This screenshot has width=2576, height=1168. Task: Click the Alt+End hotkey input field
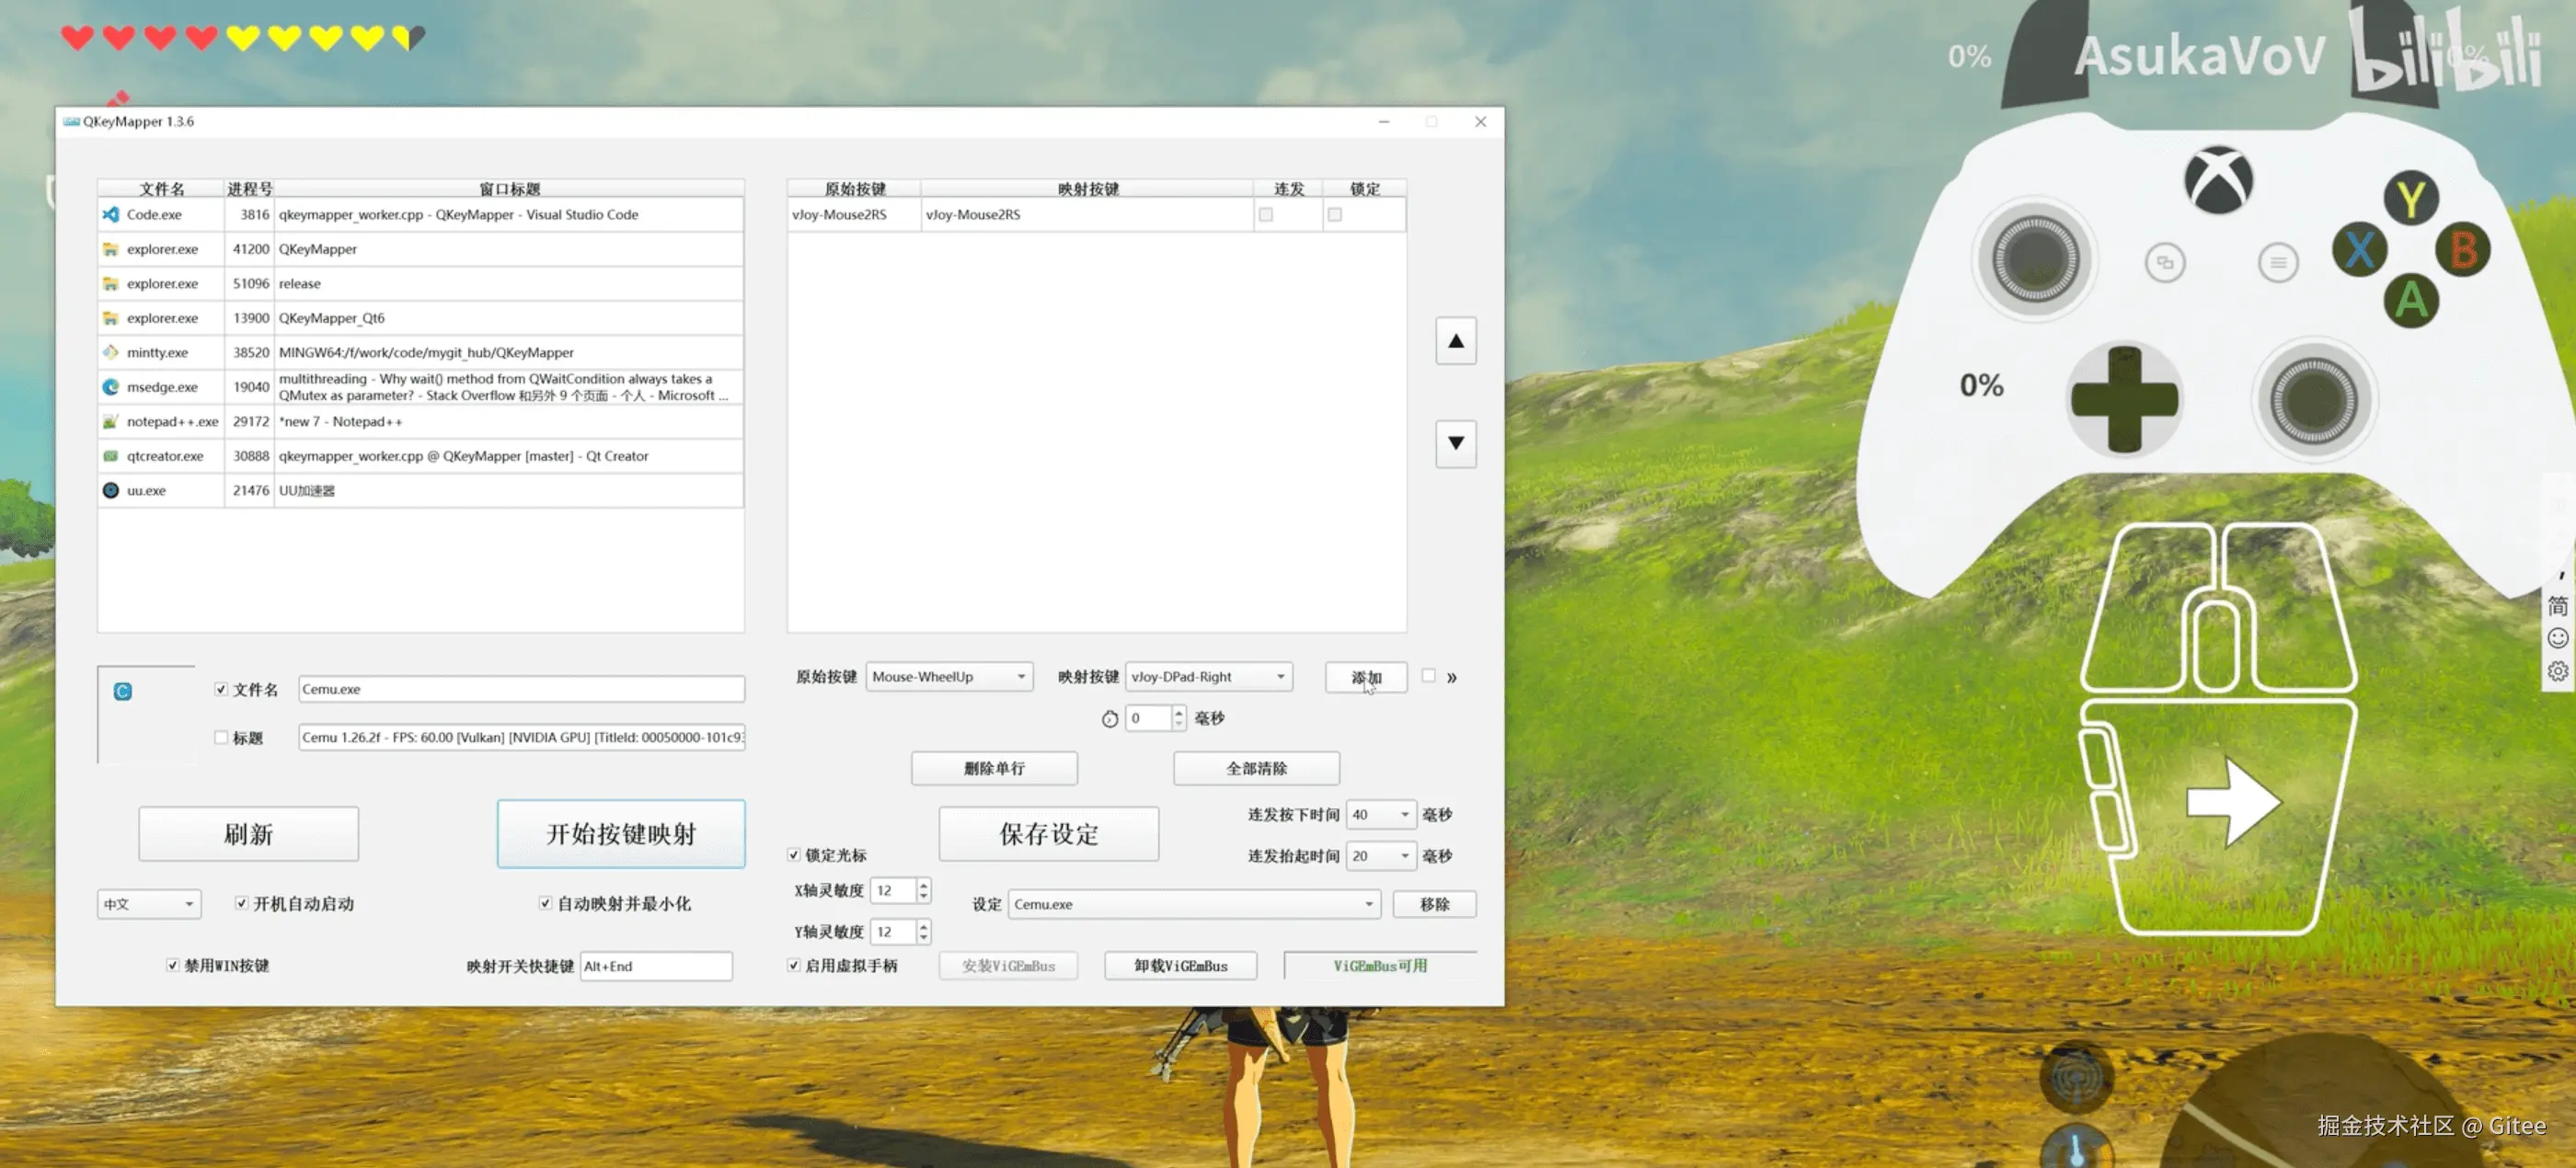point(655,966)
